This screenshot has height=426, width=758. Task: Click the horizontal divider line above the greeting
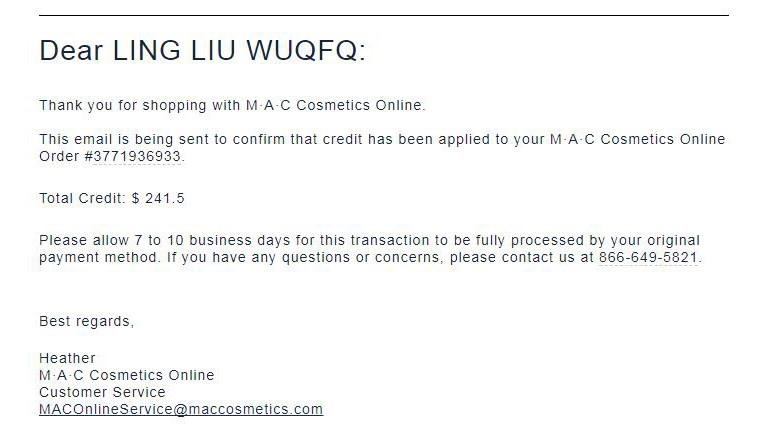tap(384, 15)
